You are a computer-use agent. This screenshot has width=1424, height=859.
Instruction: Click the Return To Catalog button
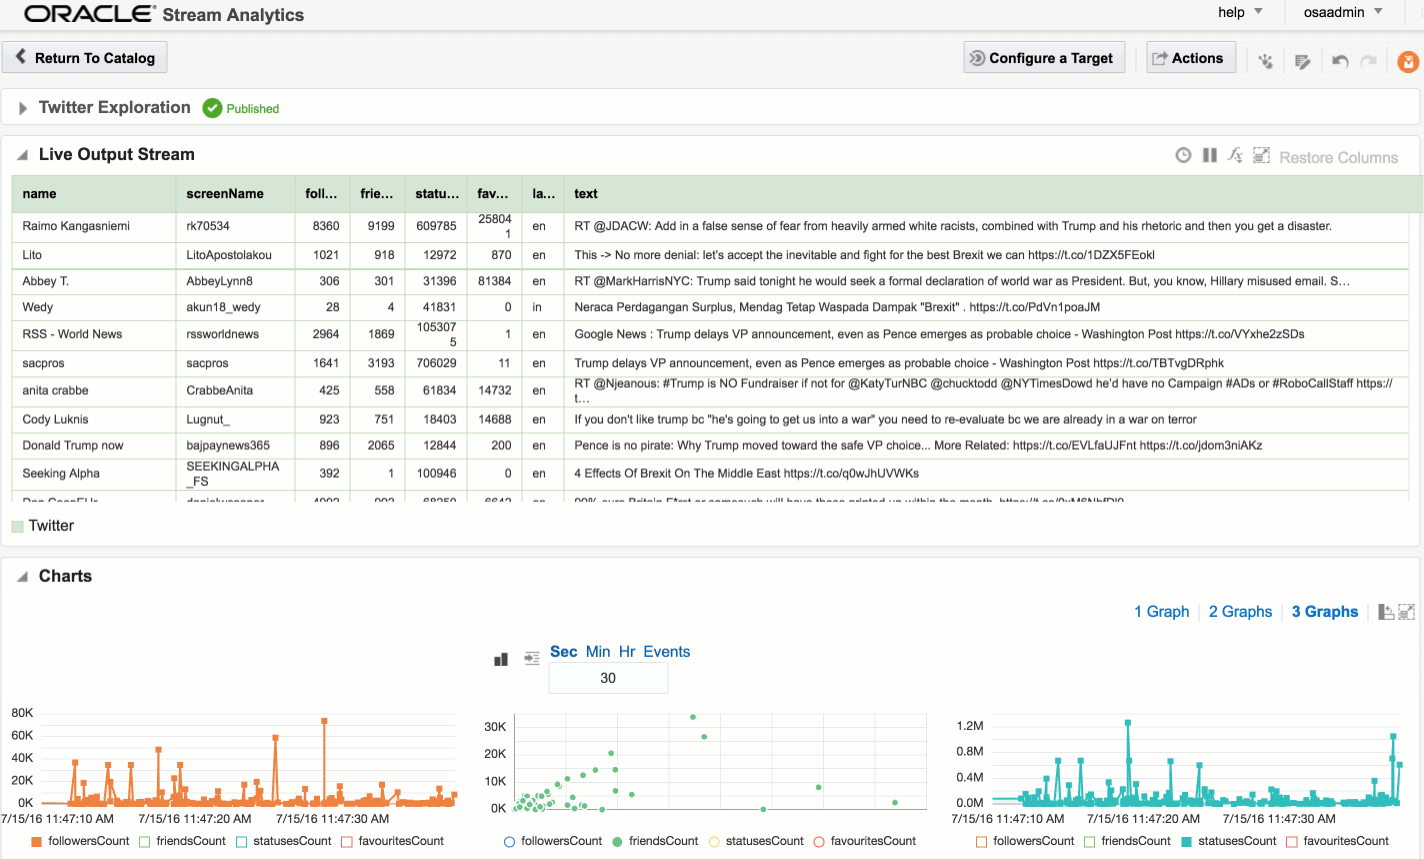(x=85, y=58)
